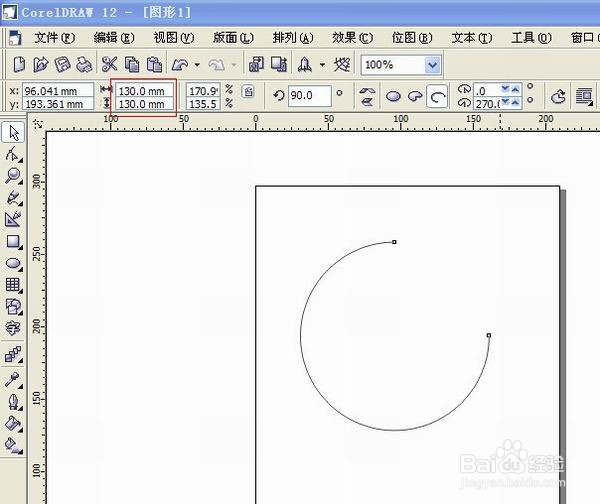Open the 版面(L) menu
The image size is (600, 504).
[233, 38]
